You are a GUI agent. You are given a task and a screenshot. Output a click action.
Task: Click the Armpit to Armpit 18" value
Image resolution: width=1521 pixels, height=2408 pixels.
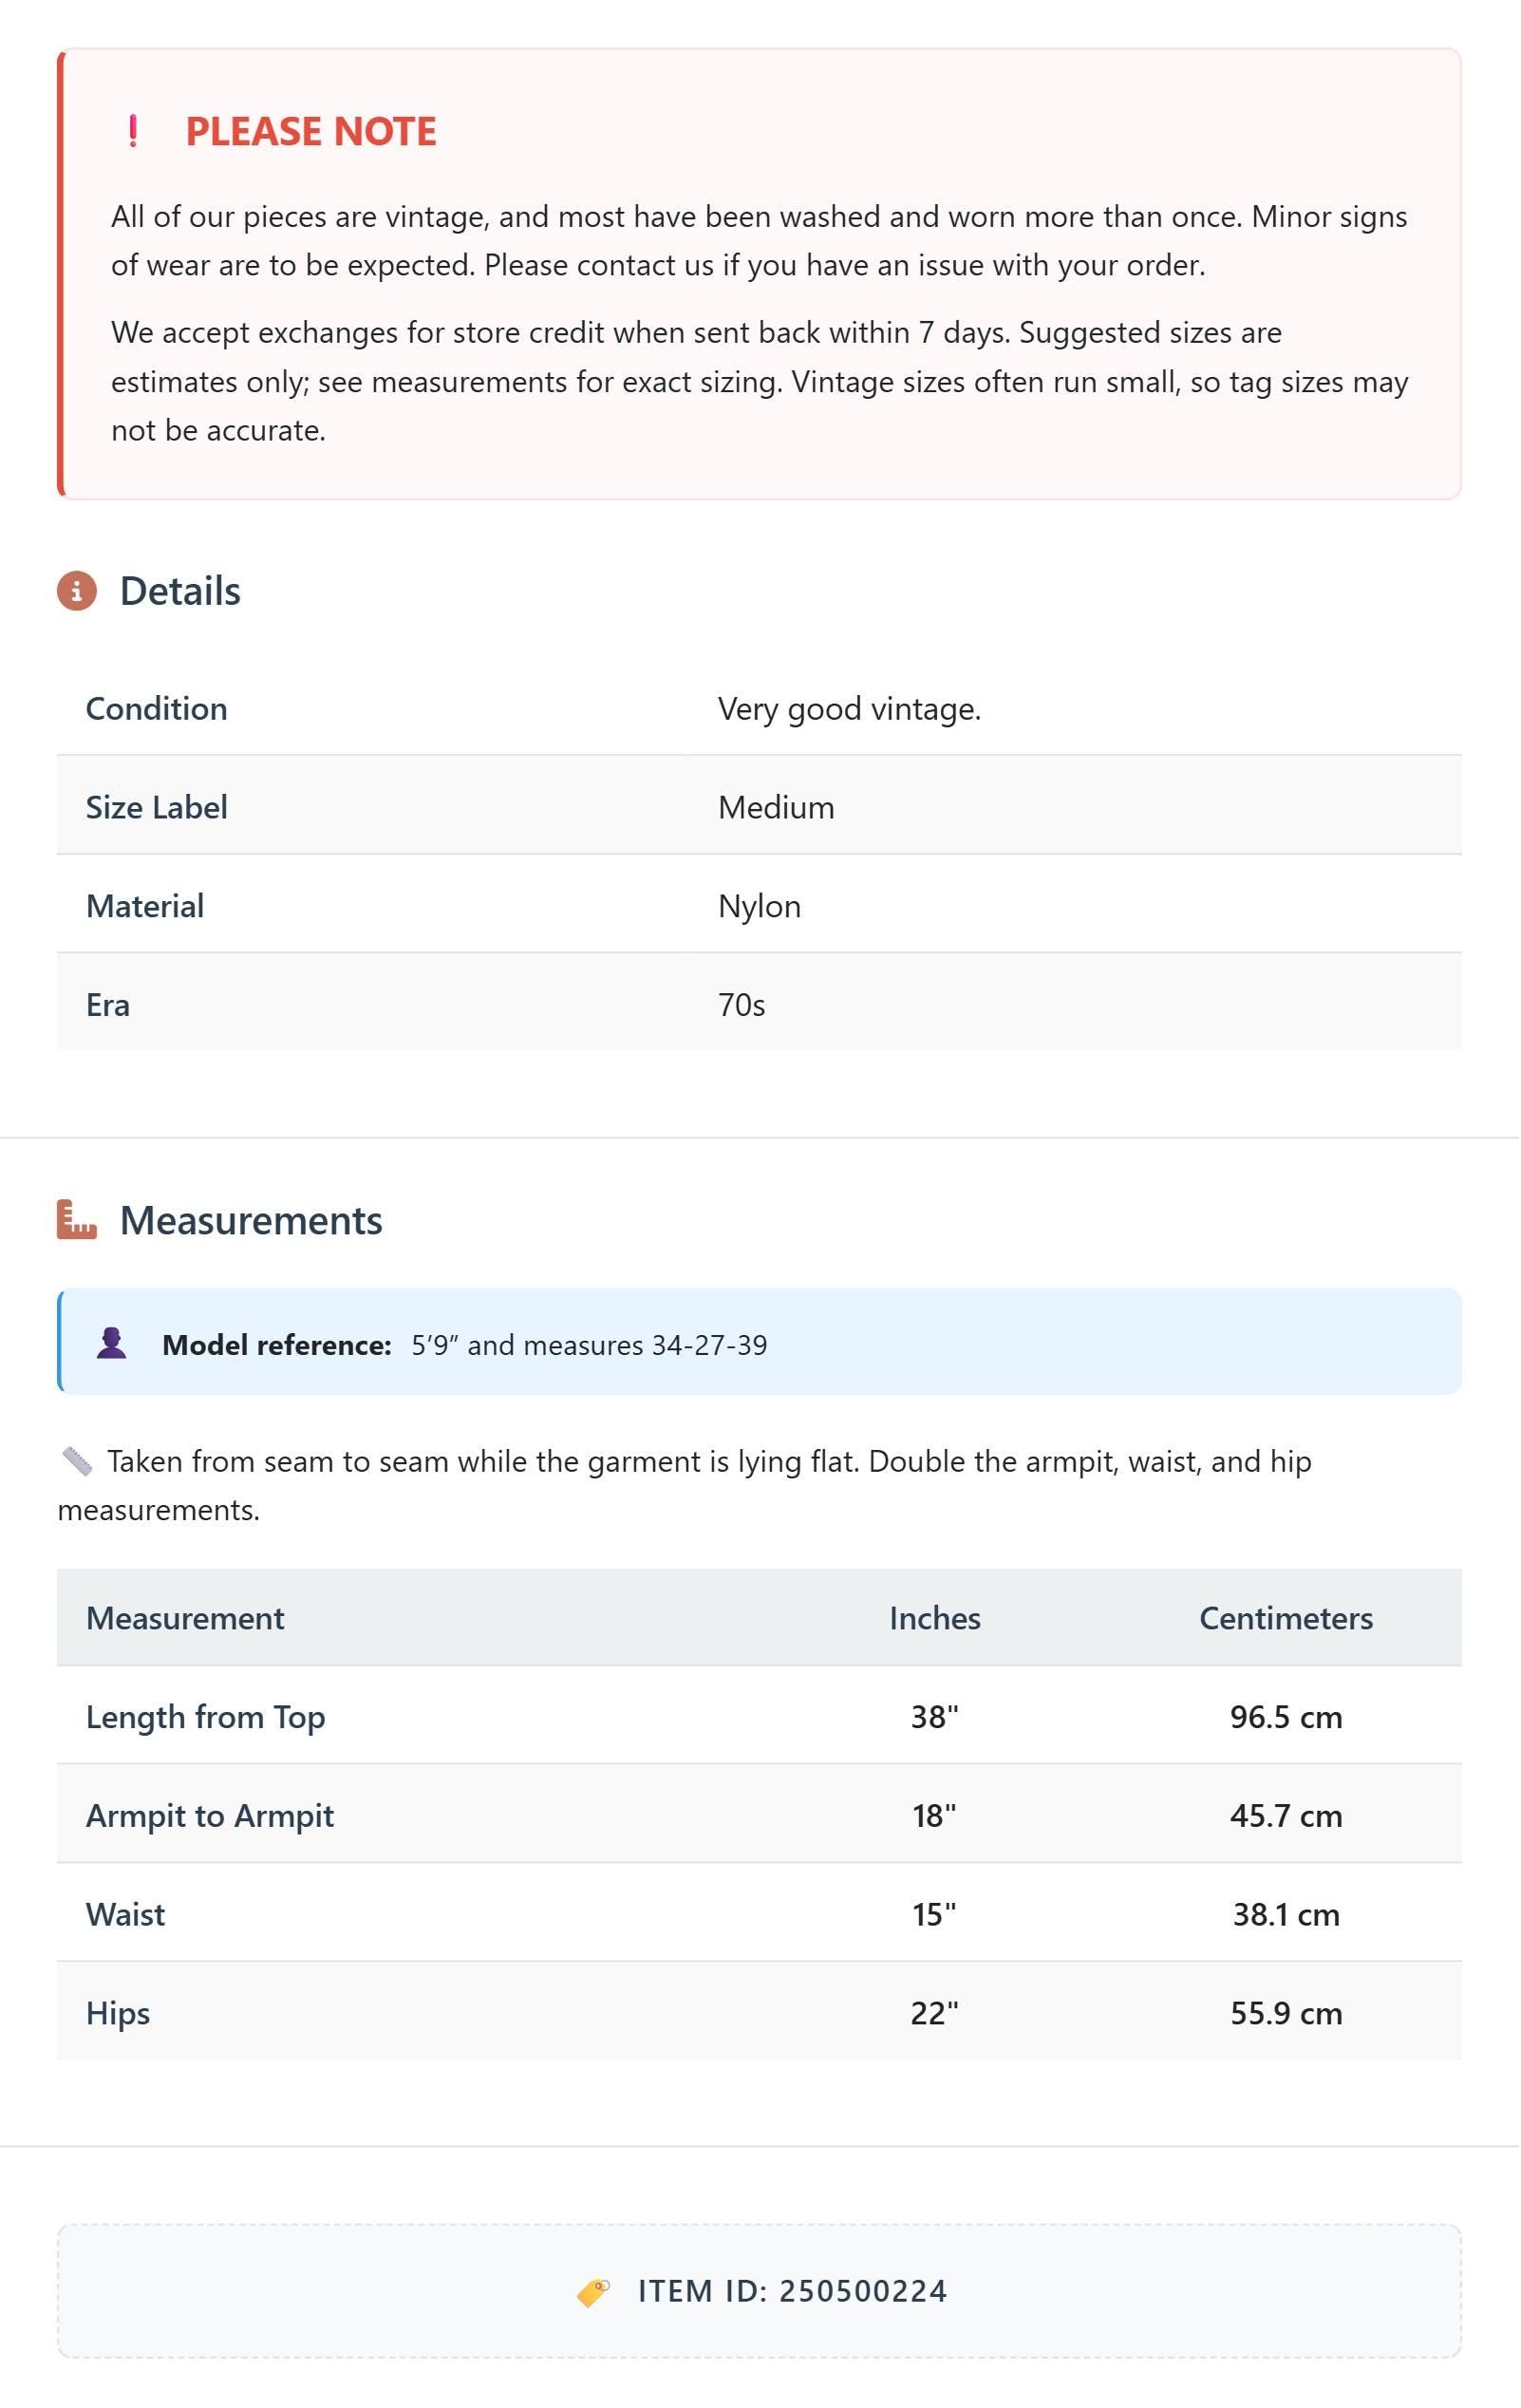(x=935, y=1815)
